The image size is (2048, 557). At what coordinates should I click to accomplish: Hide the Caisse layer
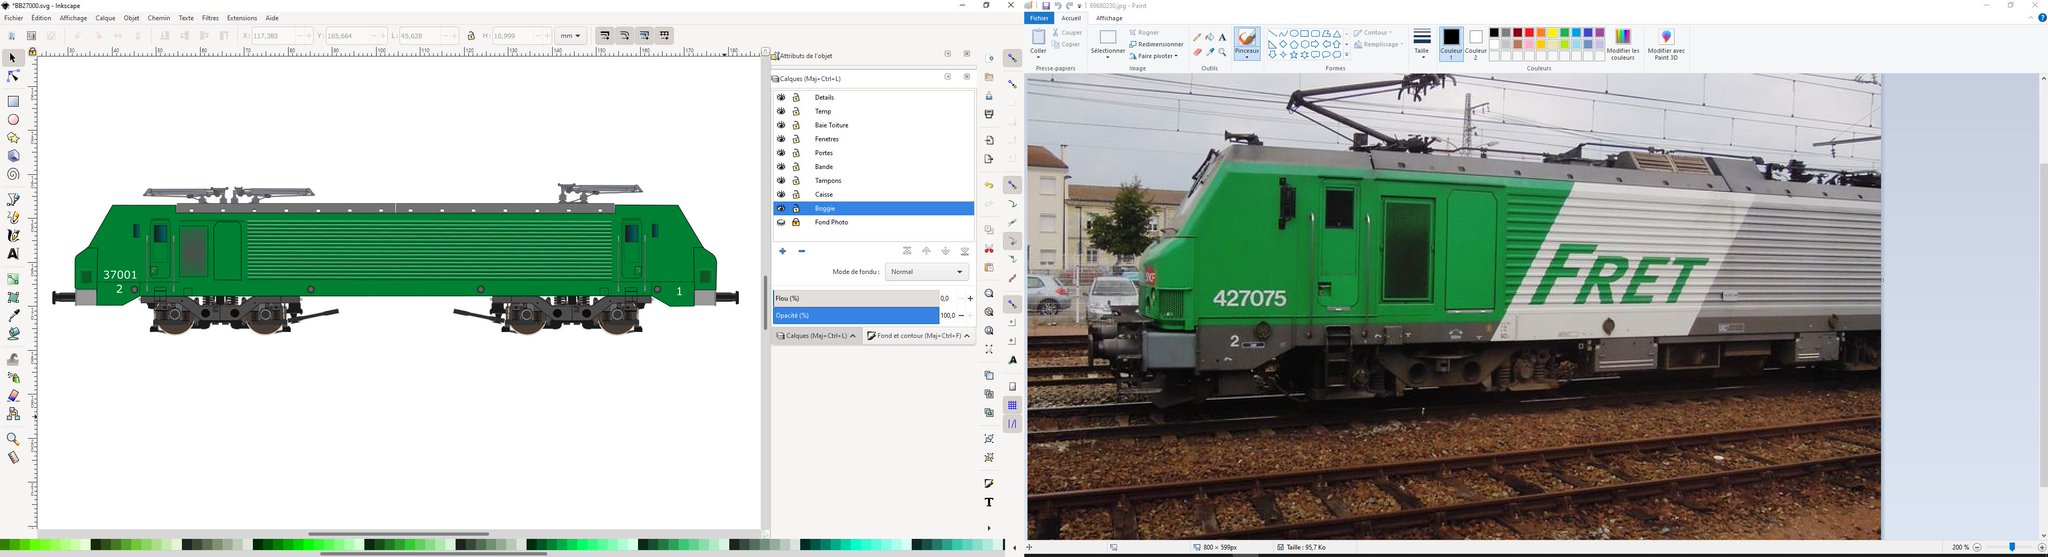(781, 194)
